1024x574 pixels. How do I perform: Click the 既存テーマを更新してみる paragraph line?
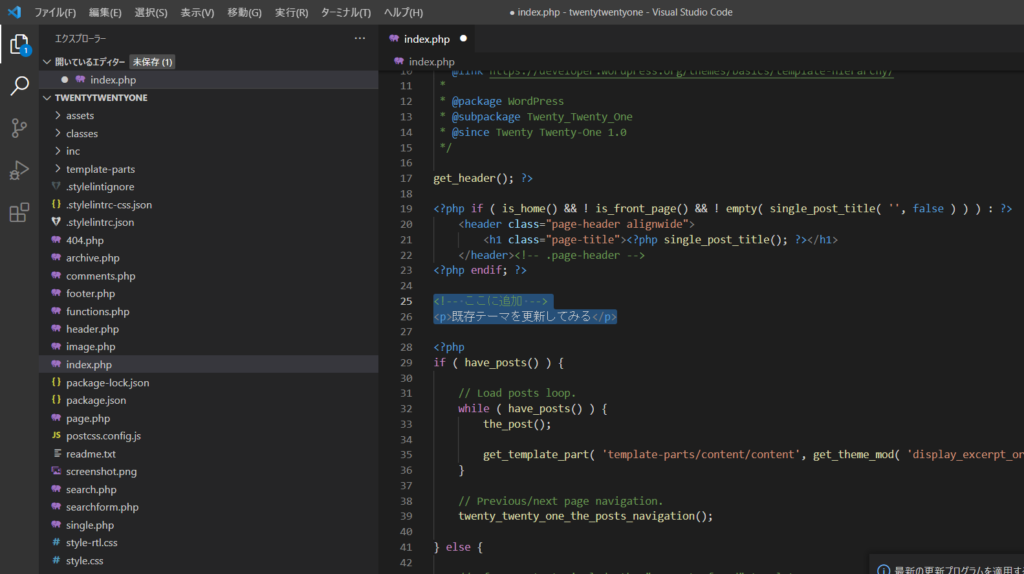pyautogui.click(x=525, y=317)
